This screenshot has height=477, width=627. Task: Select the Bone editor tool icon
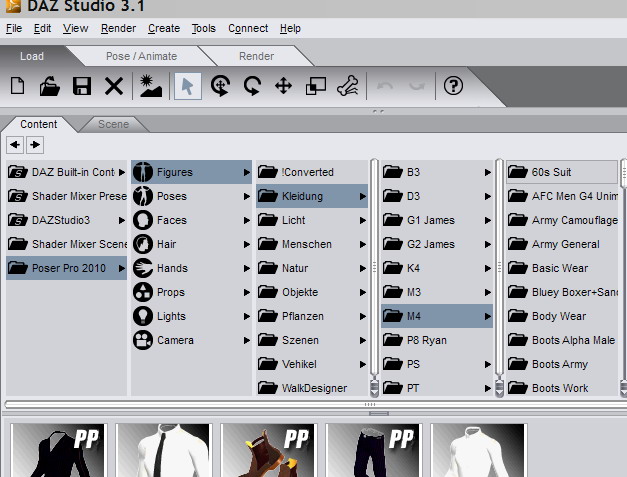(348, 86)
